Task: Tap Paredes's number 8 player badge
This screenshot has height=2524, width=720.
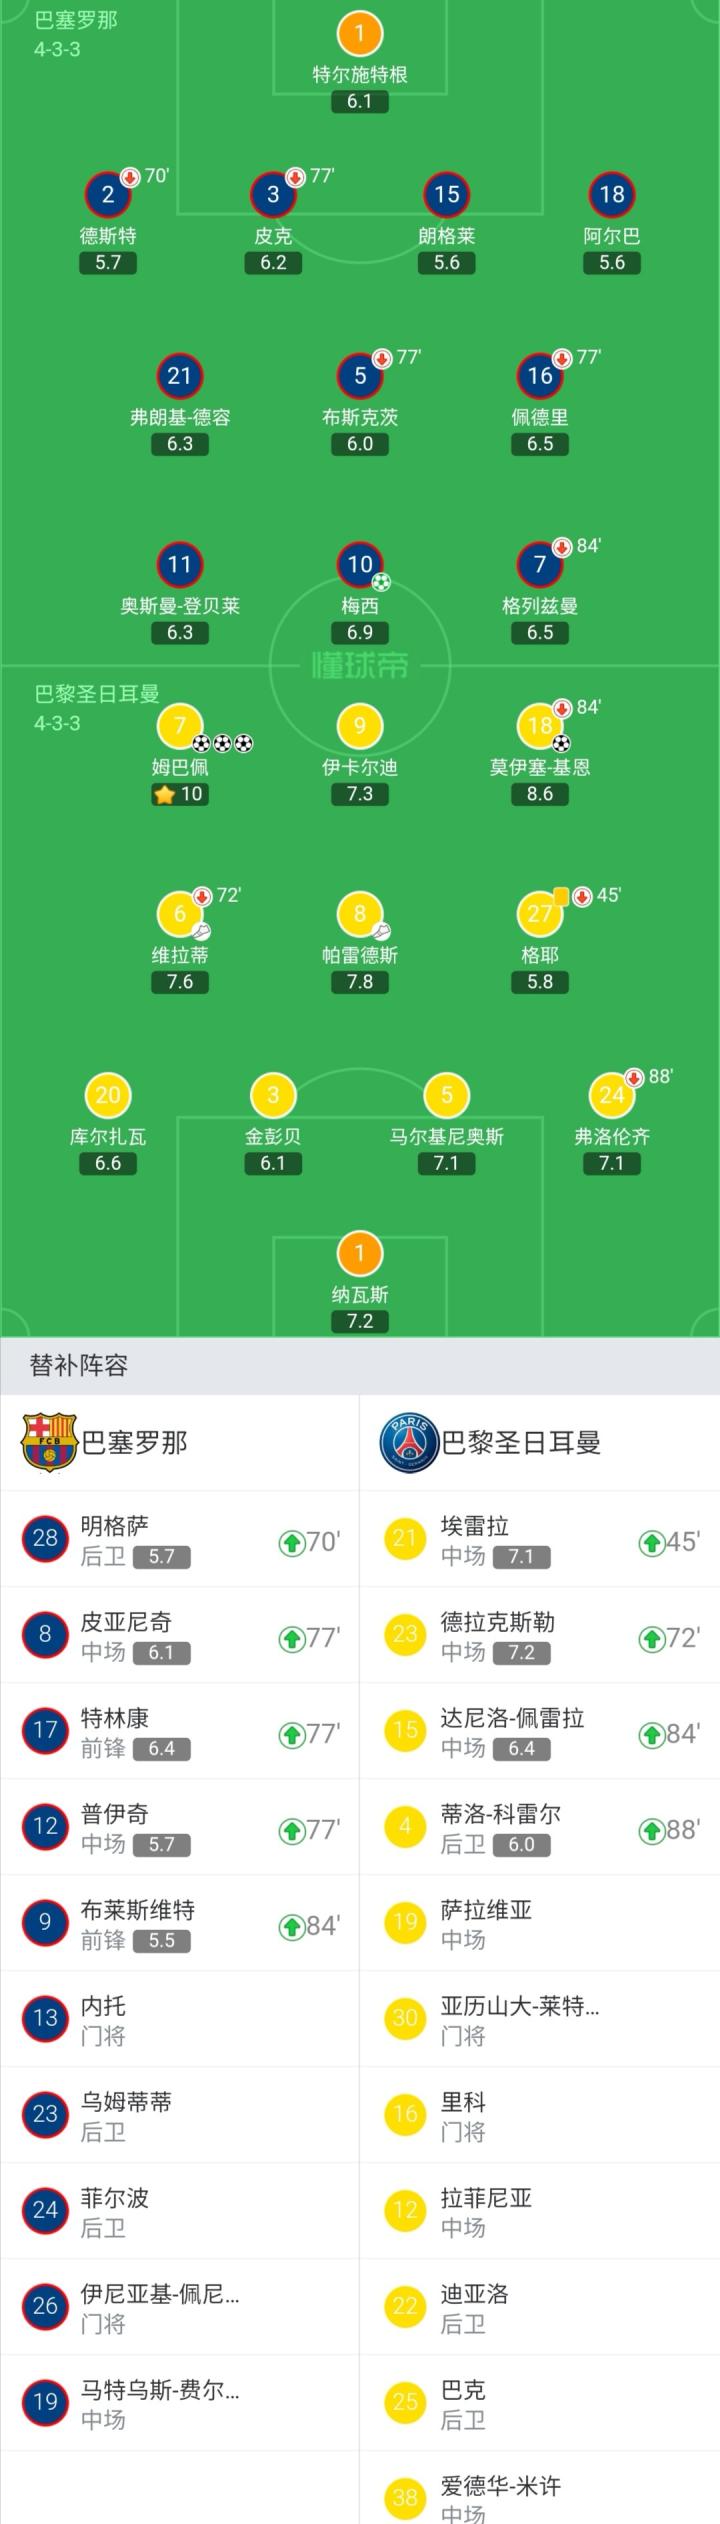Action: (359, 914)
